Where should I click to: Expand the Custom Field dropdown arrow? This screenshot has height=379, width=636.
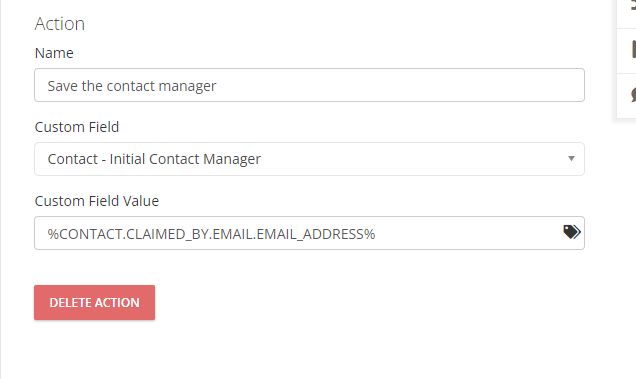(x=571, y=159)
